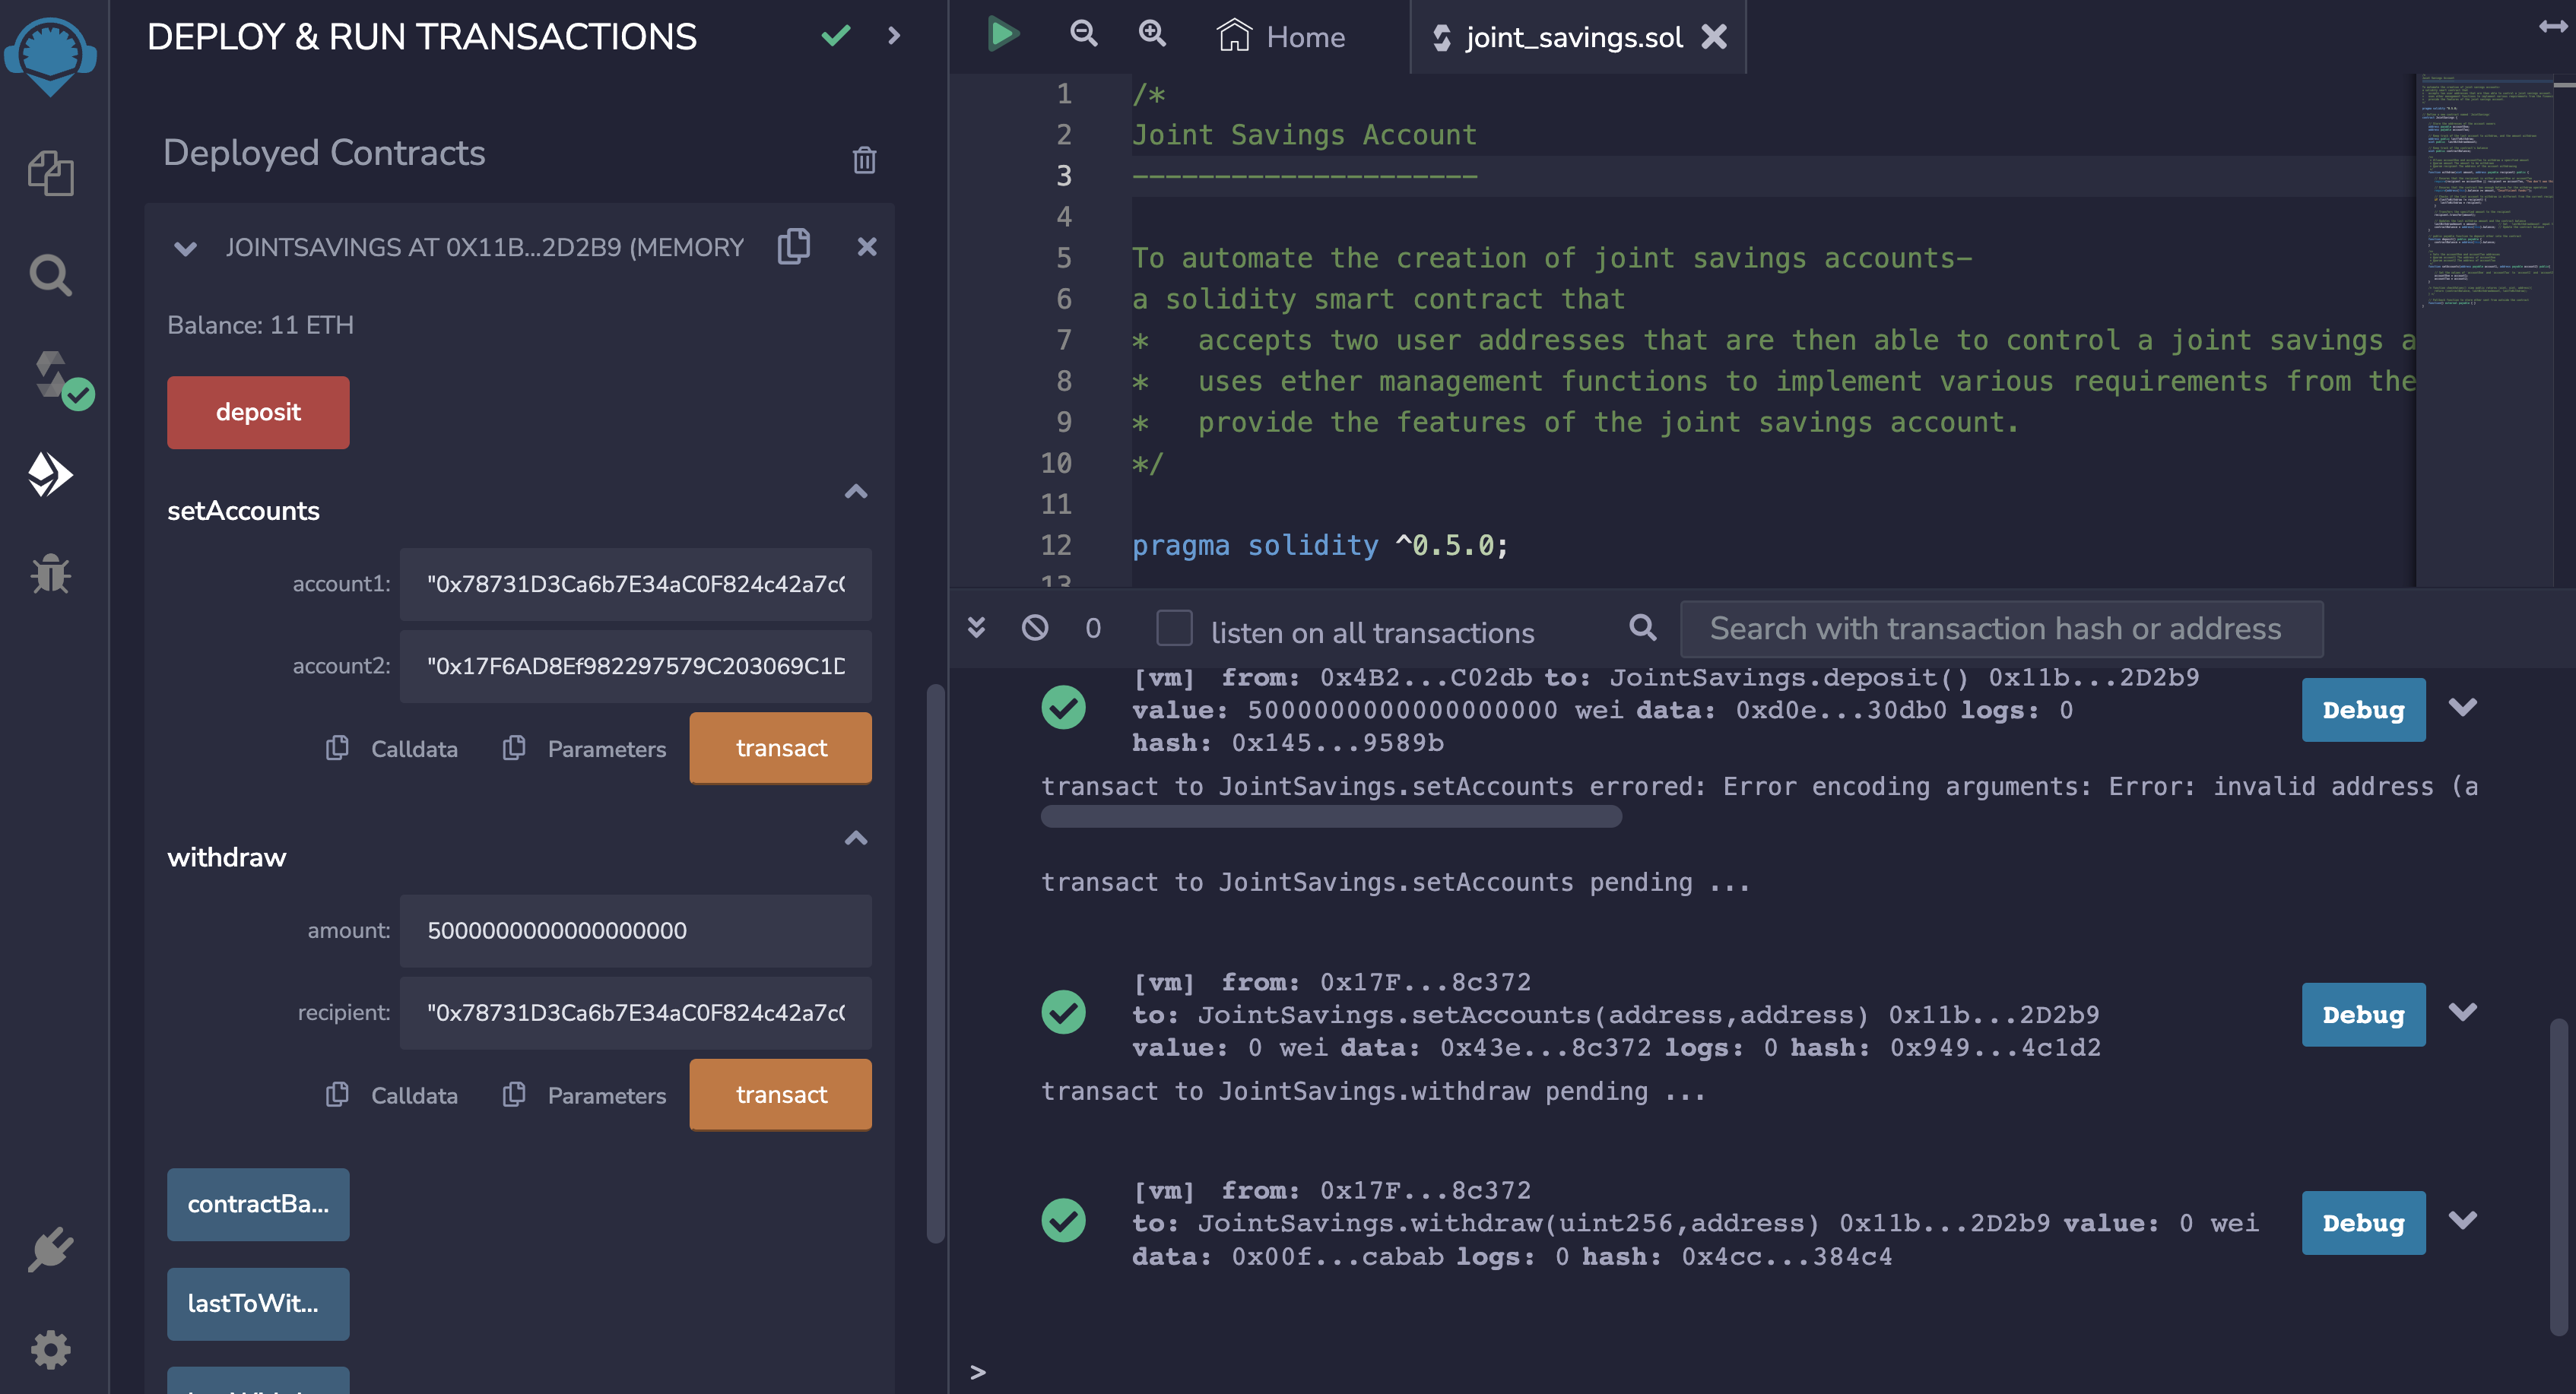
Task: Open the Debugger bug icon
Action: point(50,574)
